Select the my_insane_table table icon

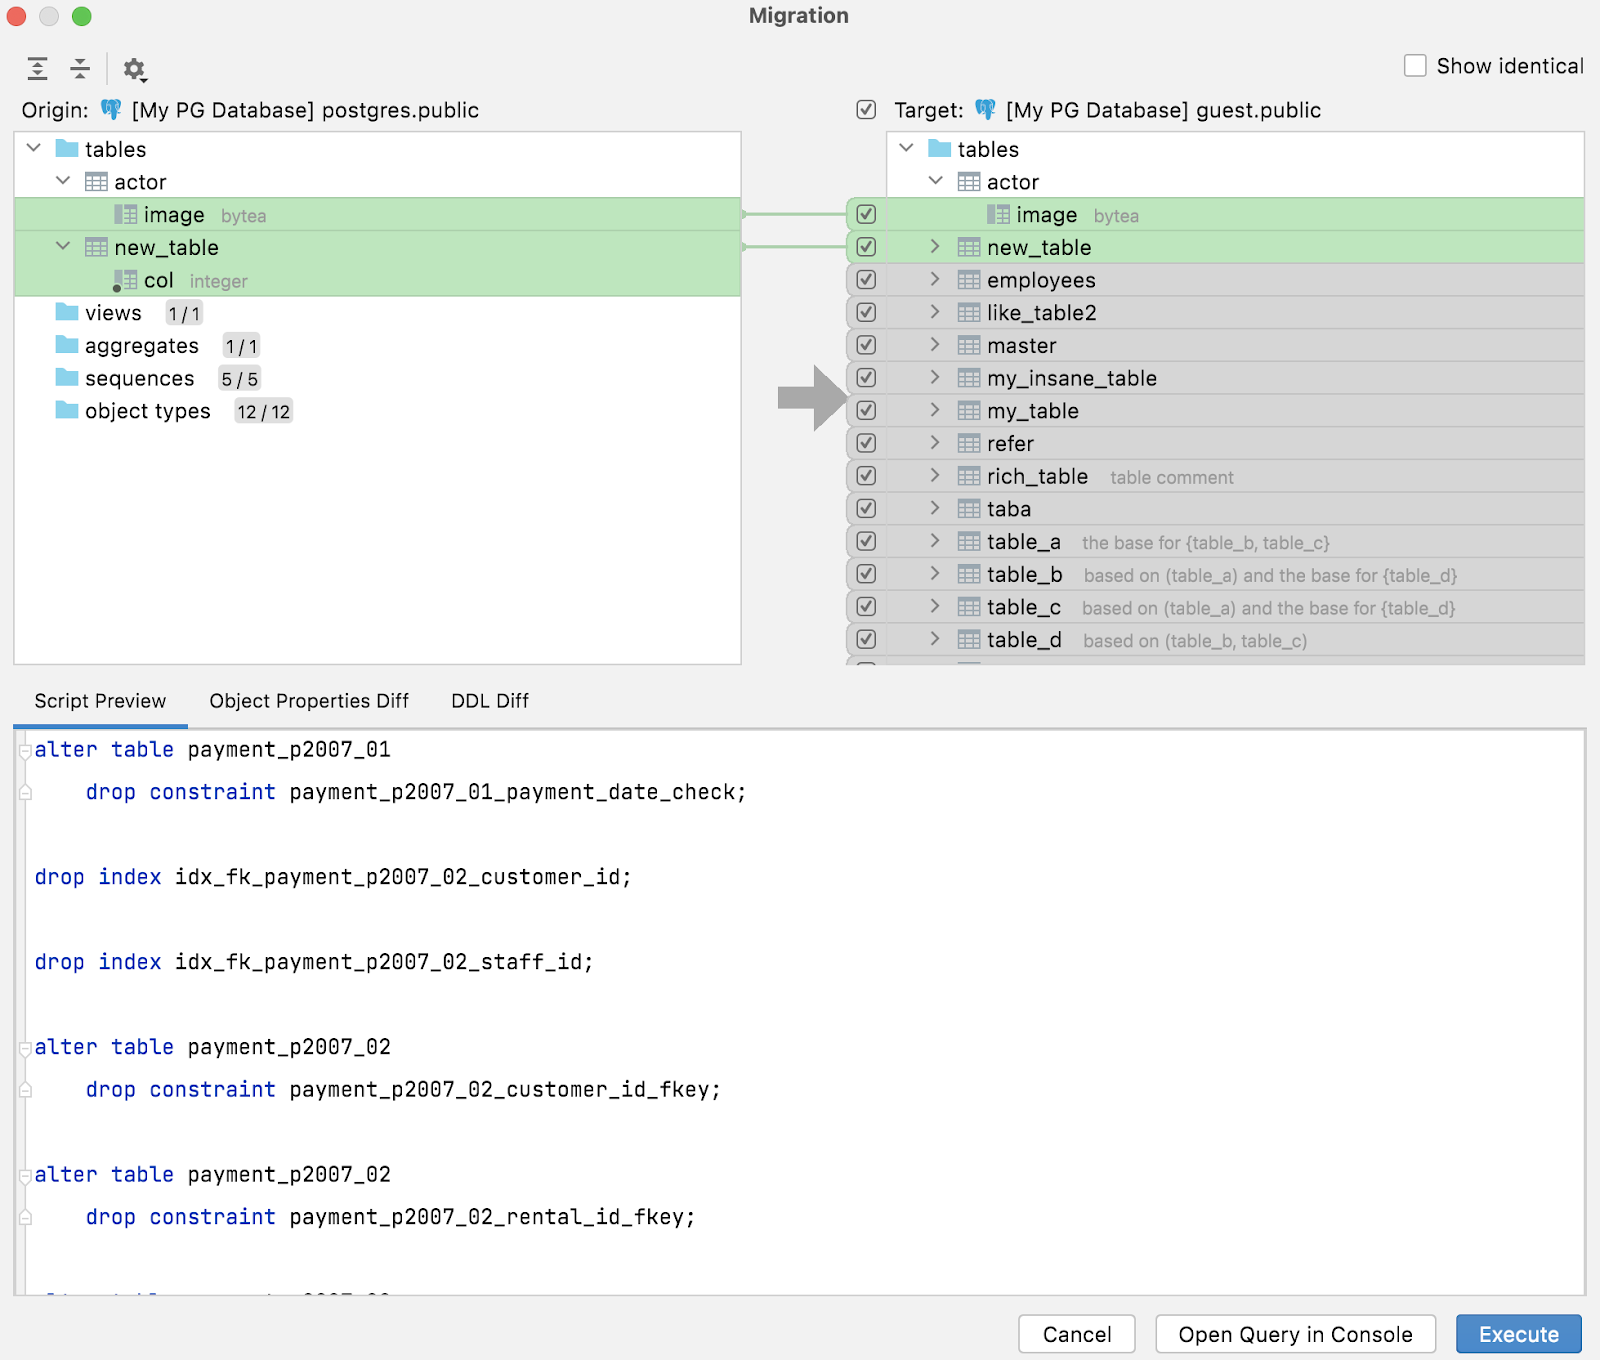(969, 378)
